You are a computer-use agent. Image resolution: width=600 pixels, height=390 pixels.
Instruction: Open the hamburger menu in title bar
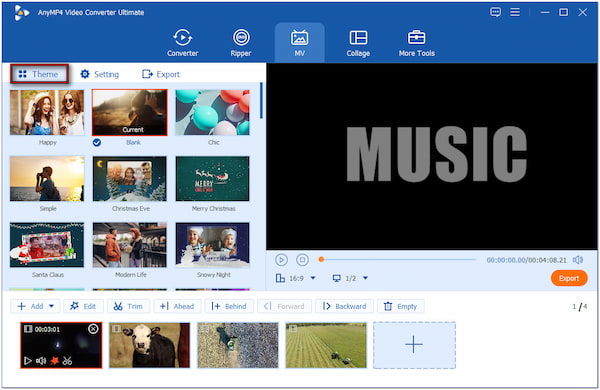515,12
